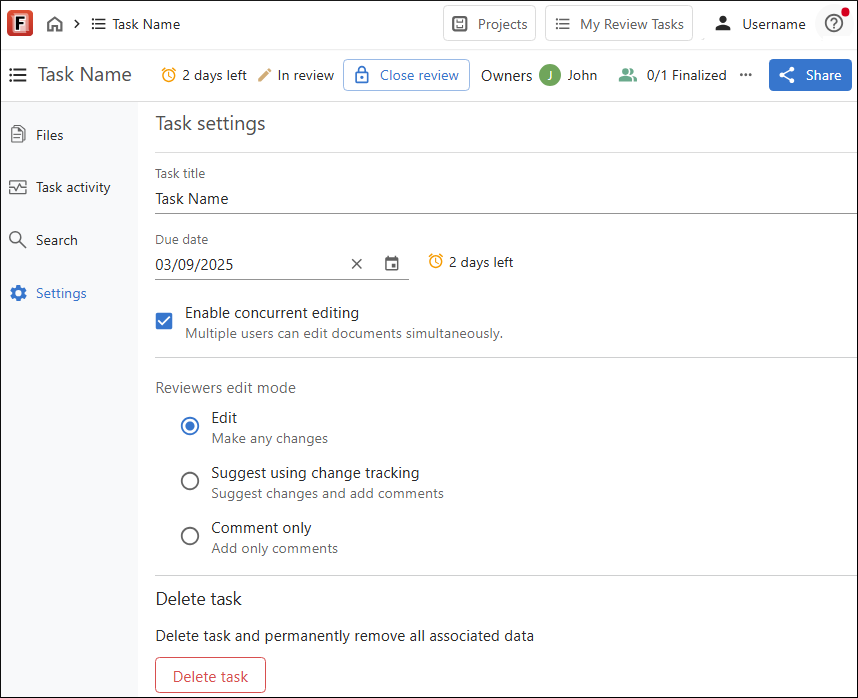Open Files in the sidebar
The width and height of the screenshot is (858, 698).
[x=49, y=135]
